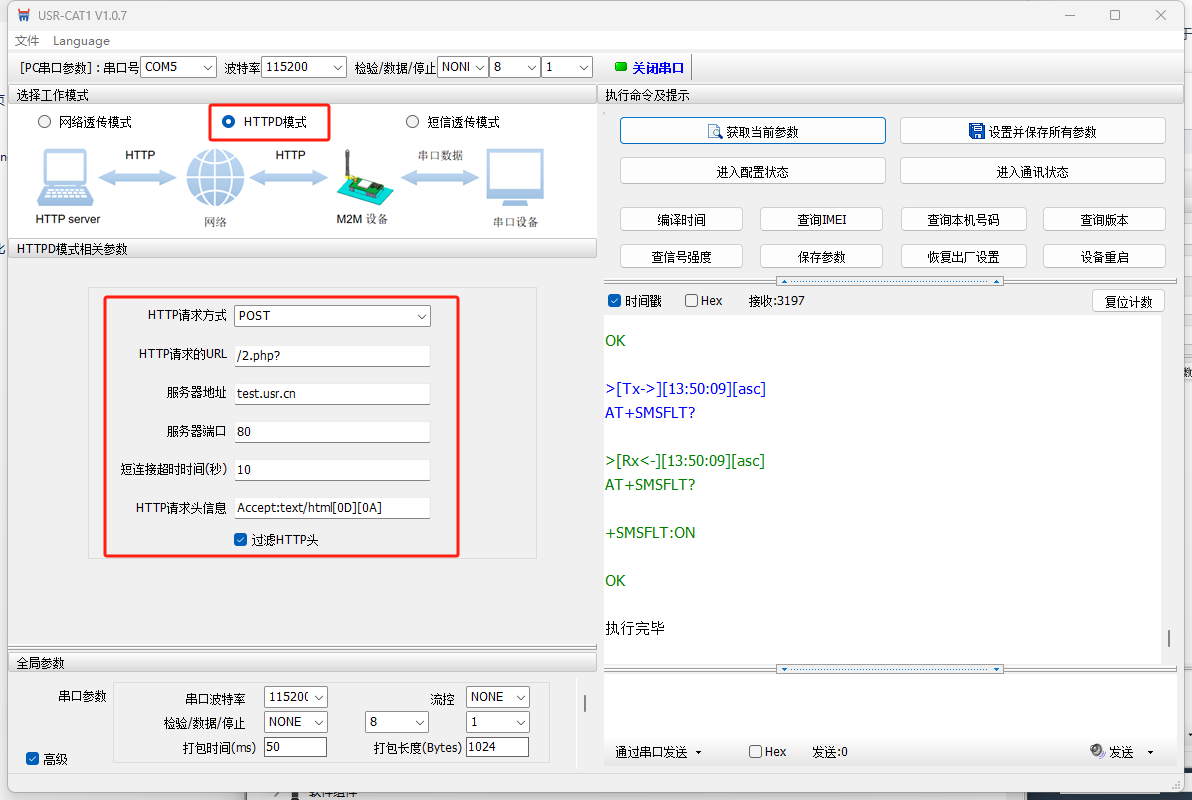Click the HTTP server laptop icon
This screenshot has width=1192, height=800.
[66, 178]
